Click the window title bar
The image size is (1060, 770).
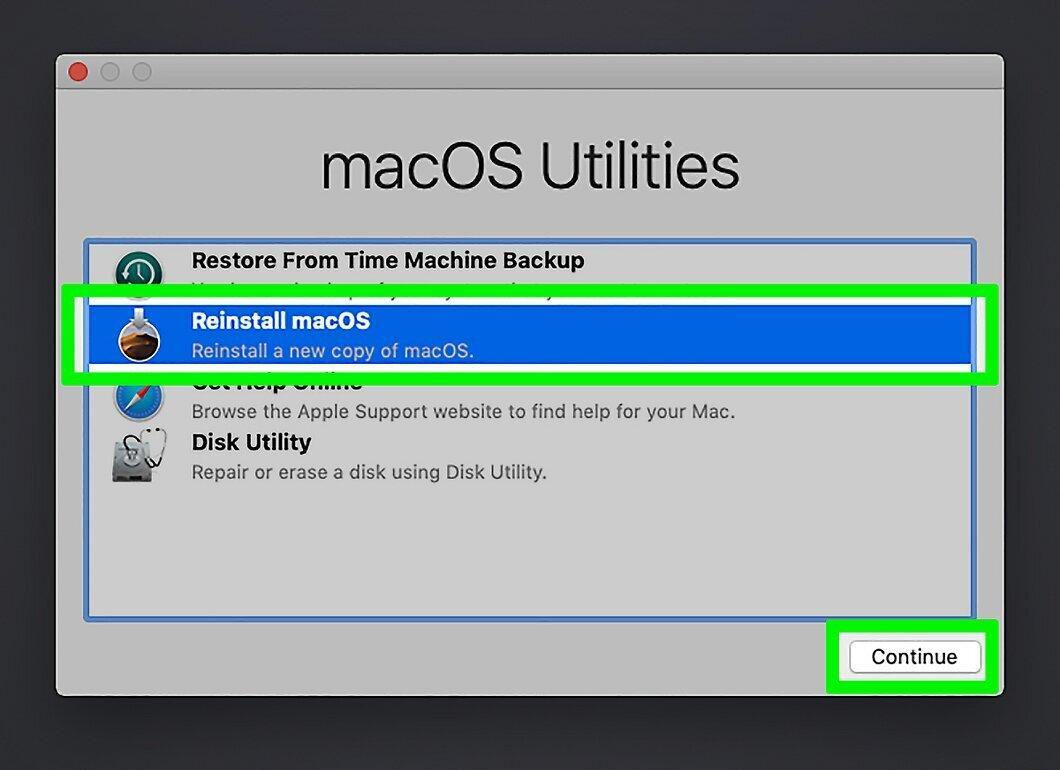coord(530,72)
